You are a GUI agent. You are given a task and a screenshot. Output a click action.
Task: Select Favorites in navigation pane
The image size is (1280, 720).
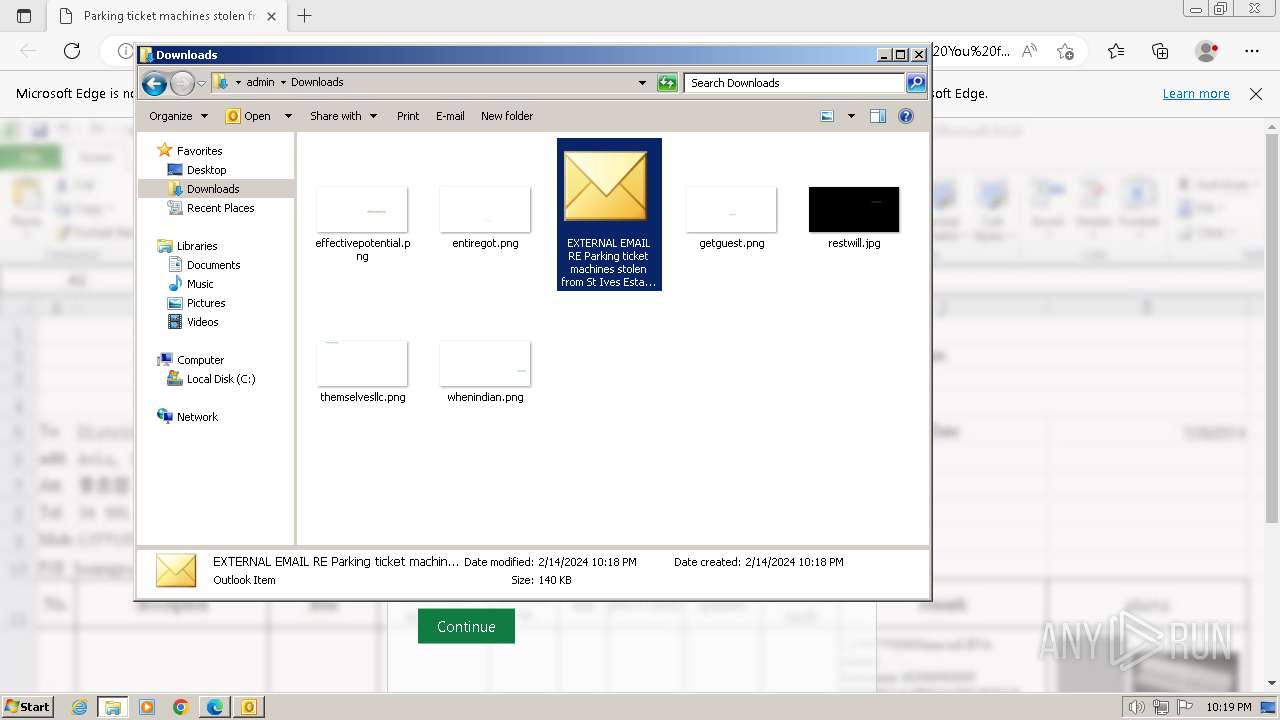coord(199,151)
